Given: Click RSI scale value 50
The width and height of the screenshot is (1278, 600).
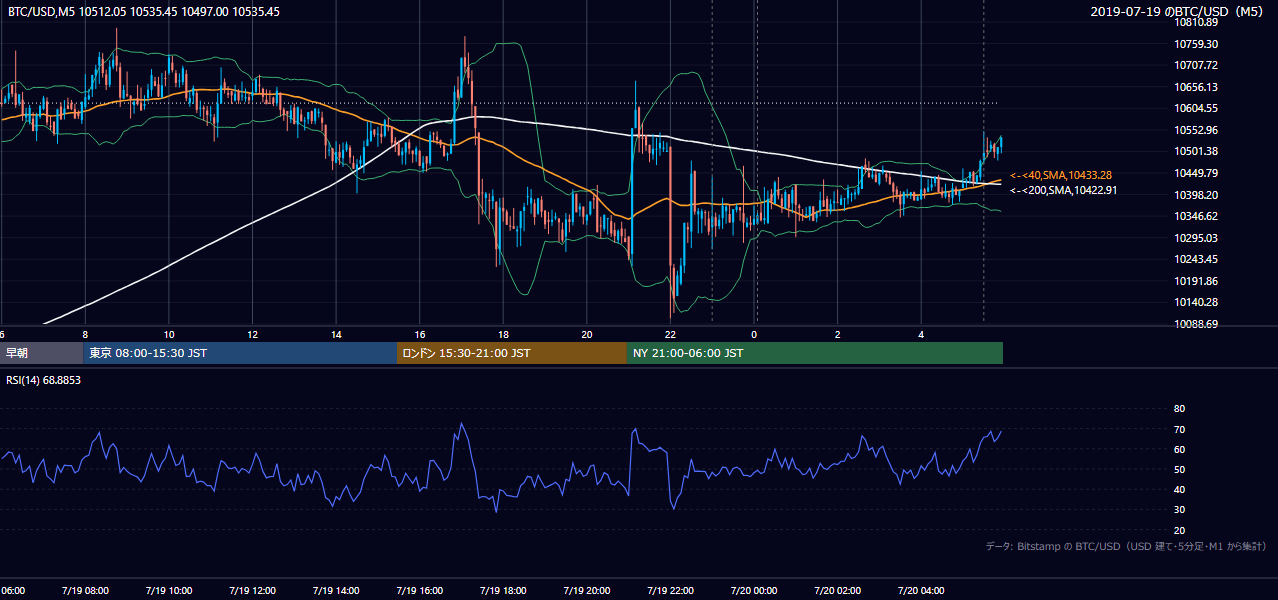Looking at the screenshot, I should tap(1179, 470).
